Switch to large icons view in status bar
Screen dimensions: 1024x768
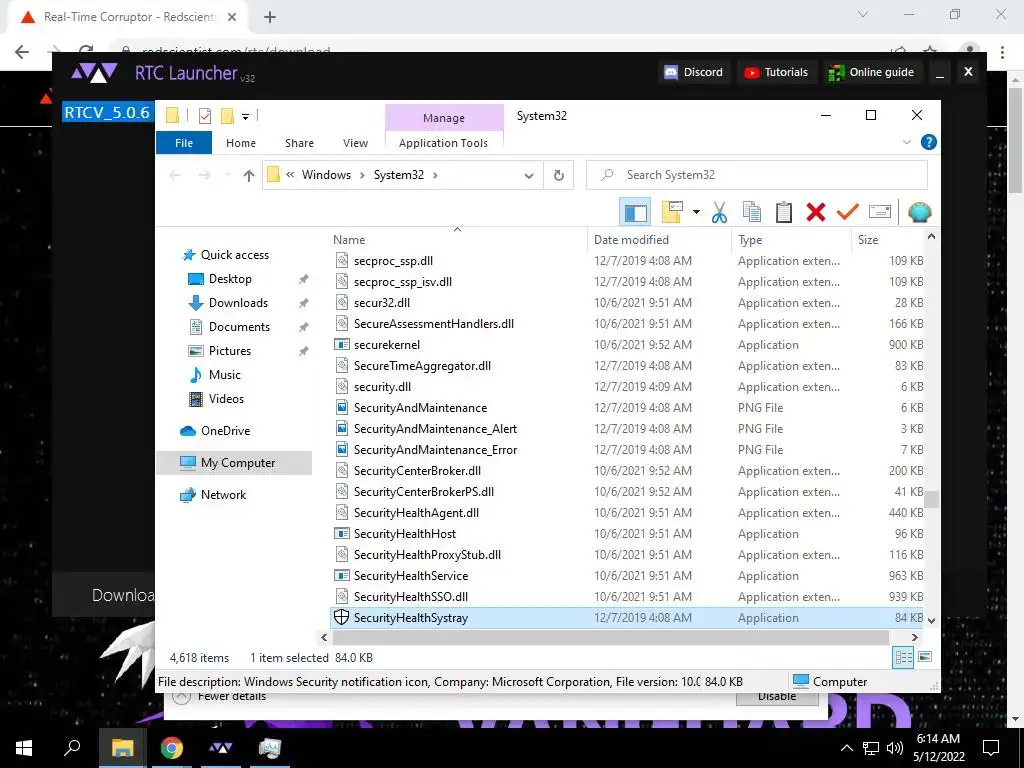click(x=925, y=657)
